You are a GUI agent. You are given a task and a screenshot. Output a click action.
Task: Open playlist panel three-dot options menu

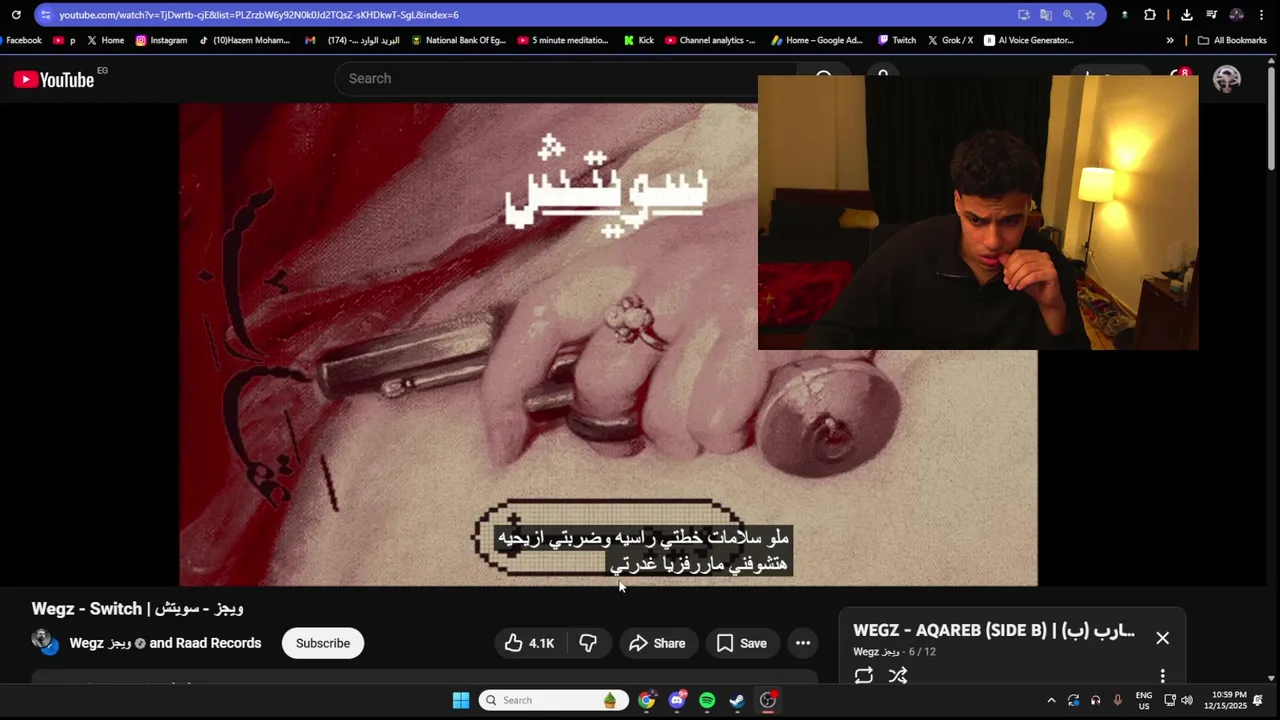pos(1162,676)
